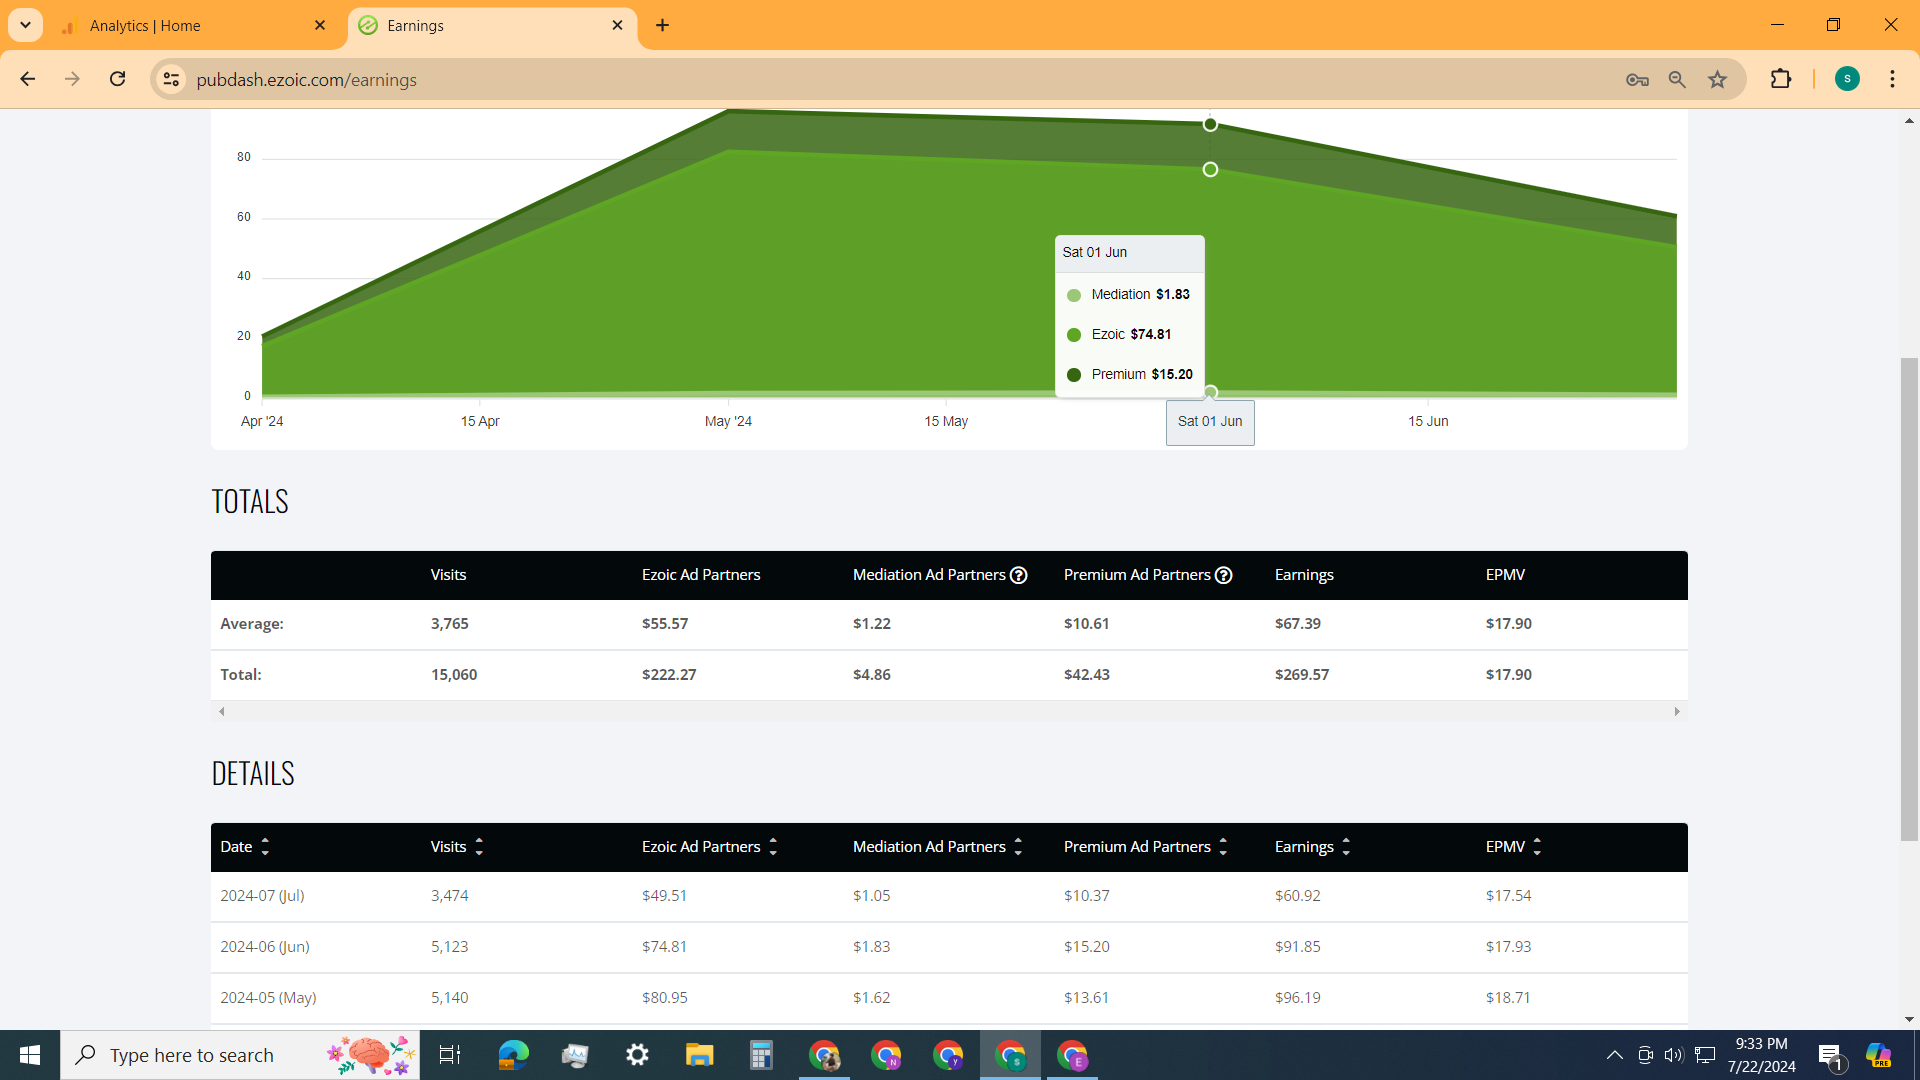The image size is (1920, 1080).
Task: Open the volume control icon
Action: pos(1674,1055)
